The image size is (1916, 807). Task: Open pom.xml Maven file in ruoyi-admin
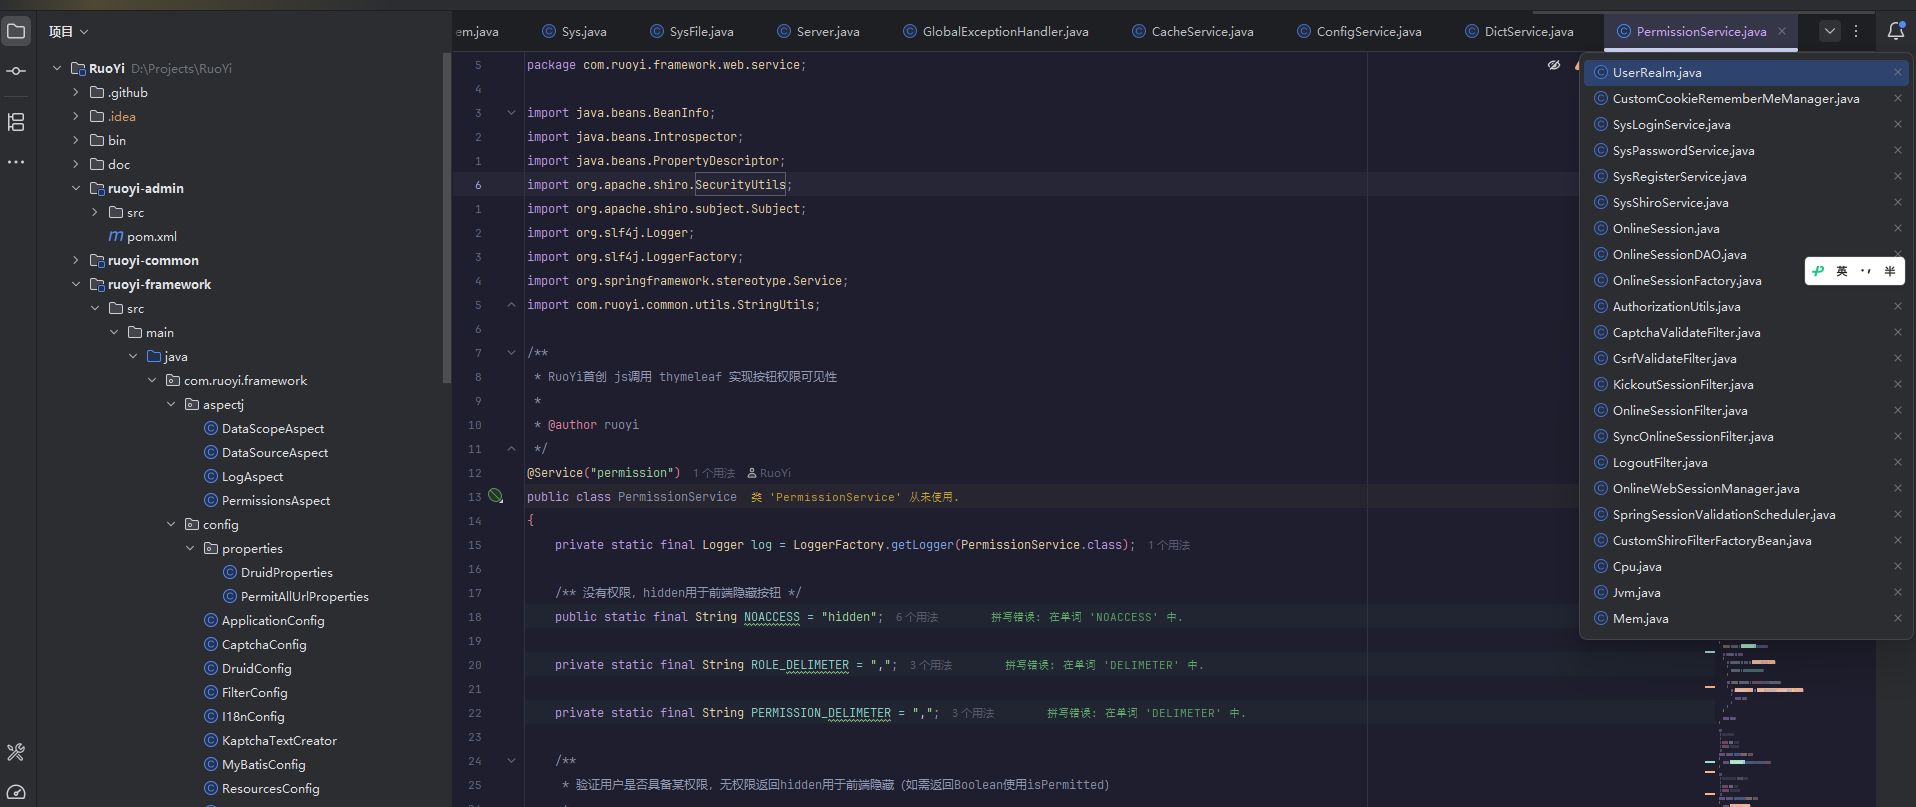[x=143, y=236]
